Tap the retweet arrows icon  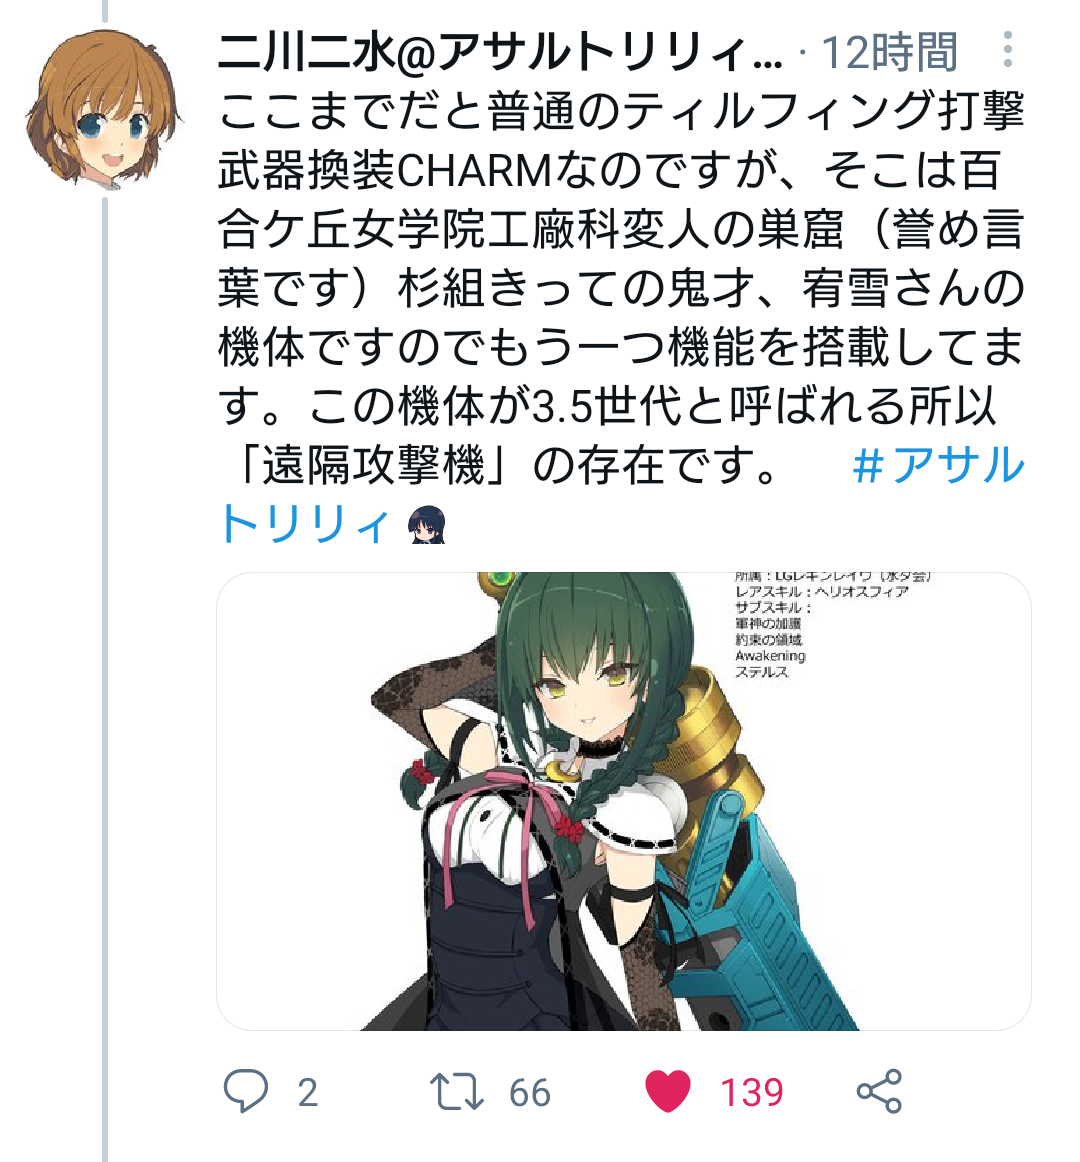(457, 1092)
